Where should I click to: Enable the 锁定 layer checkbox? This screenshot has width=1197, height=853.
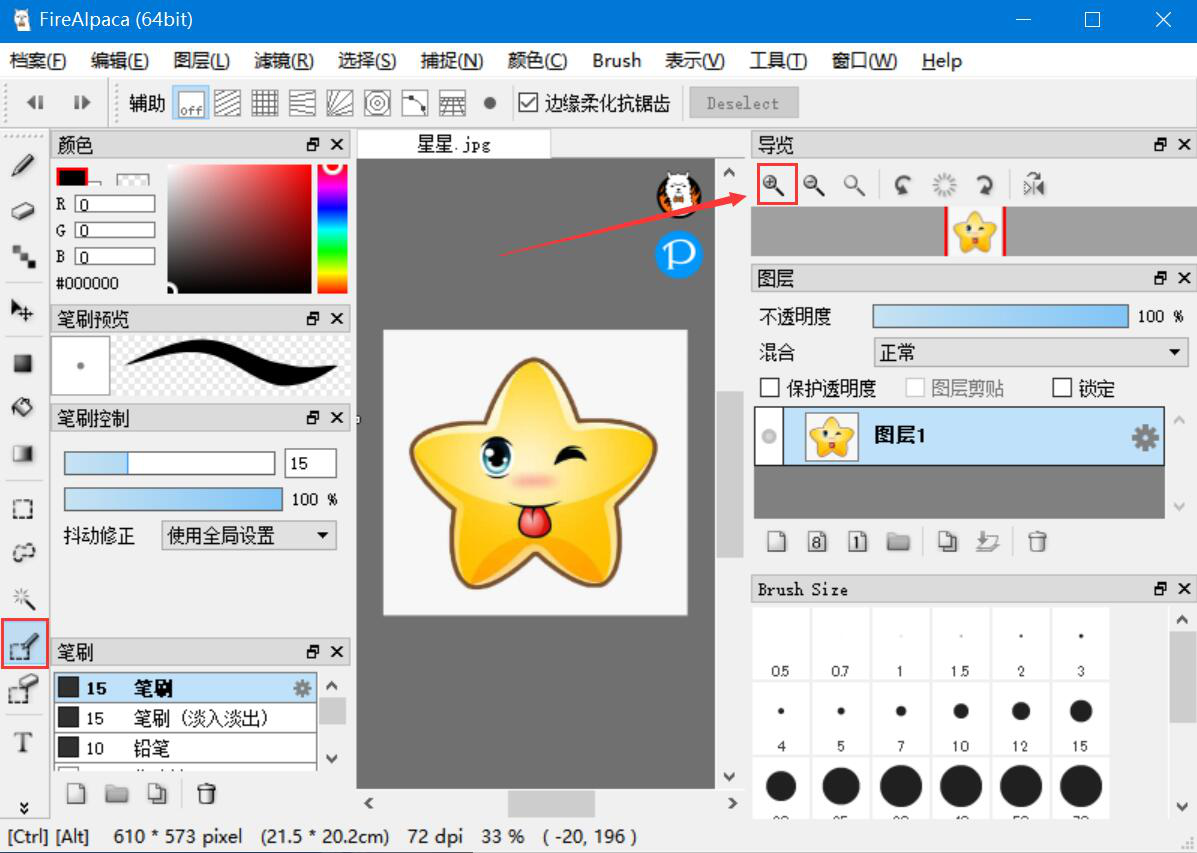coord(1062,388)
